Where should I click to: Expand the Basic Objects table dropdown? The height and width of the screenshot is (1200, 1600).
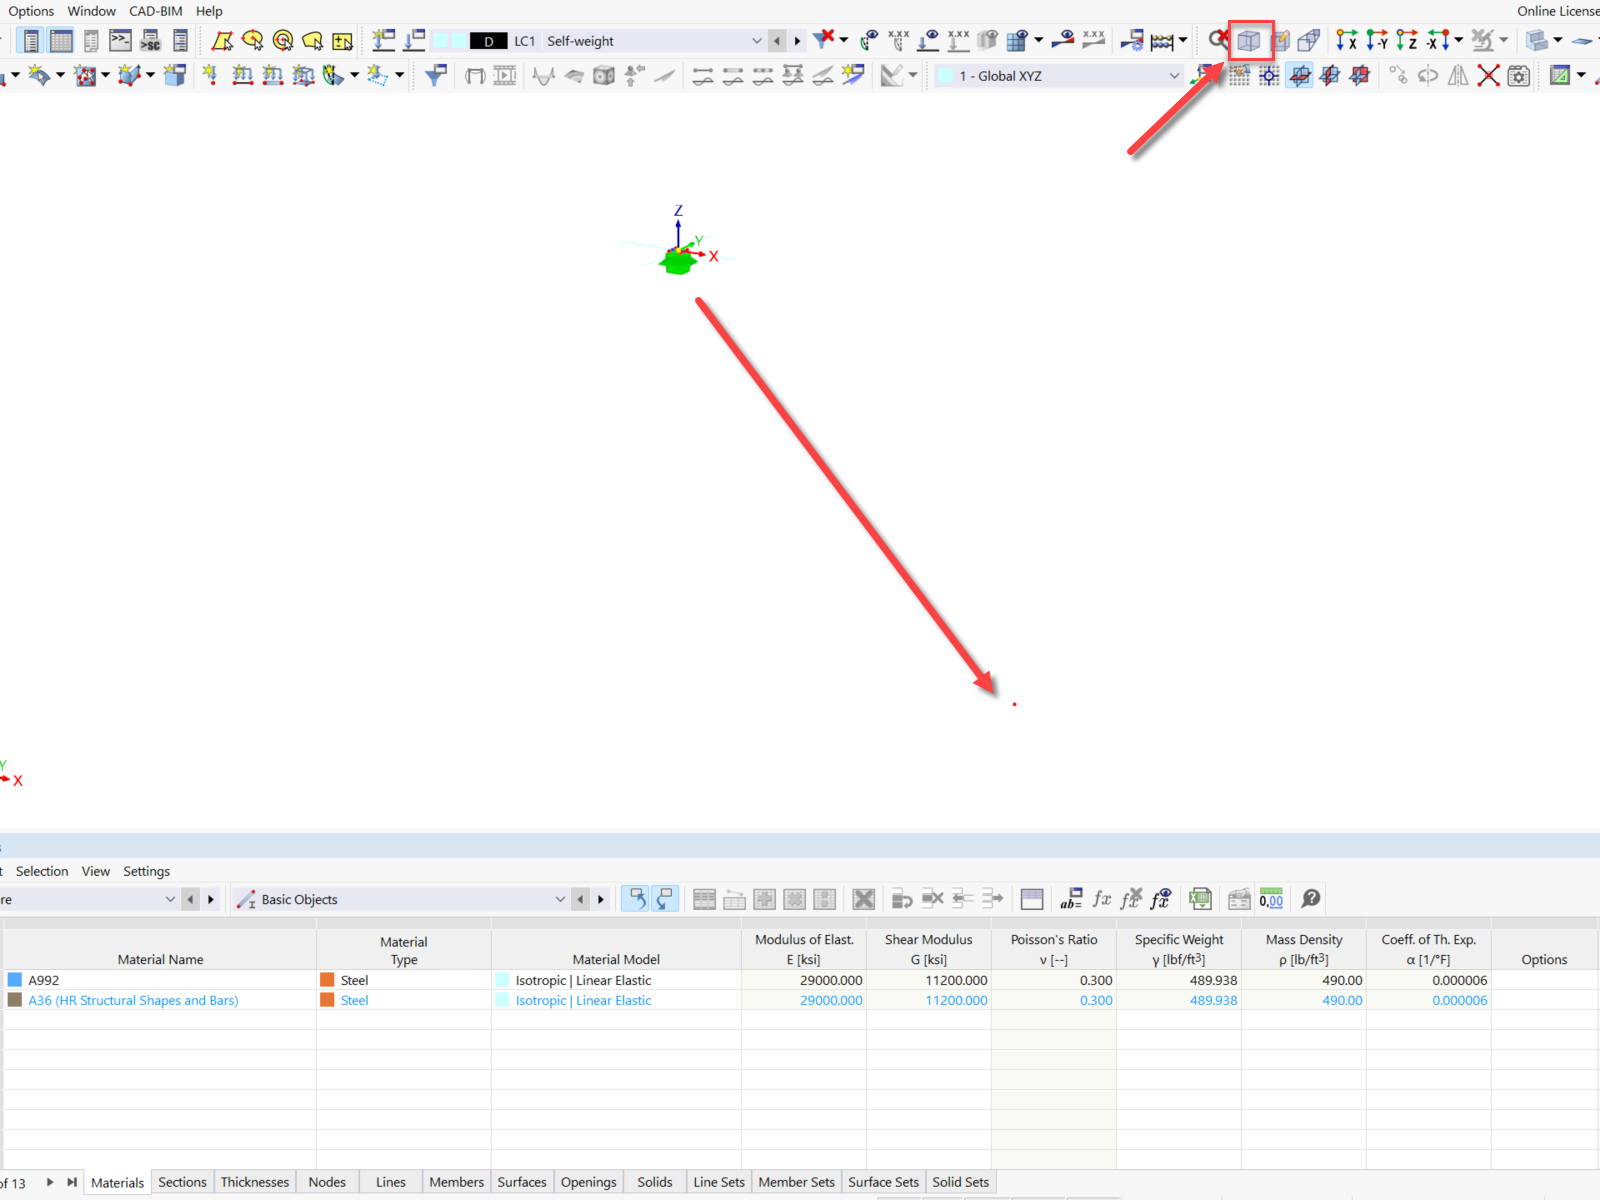560,899
